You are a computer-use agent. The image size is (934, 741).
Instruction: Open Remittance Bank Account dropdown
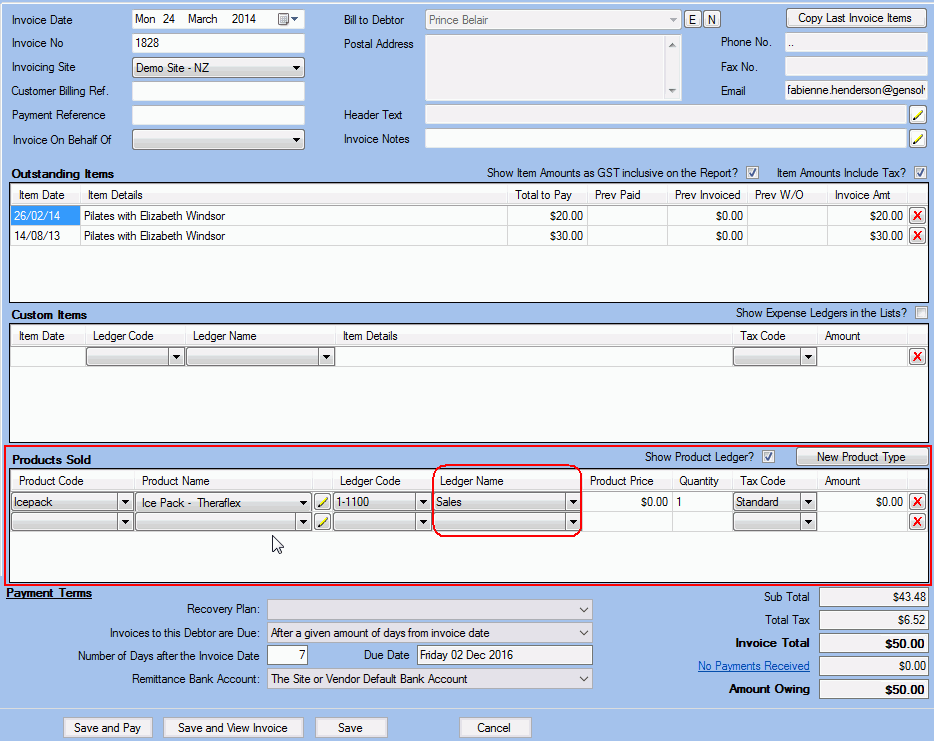(x=584, y=678)
